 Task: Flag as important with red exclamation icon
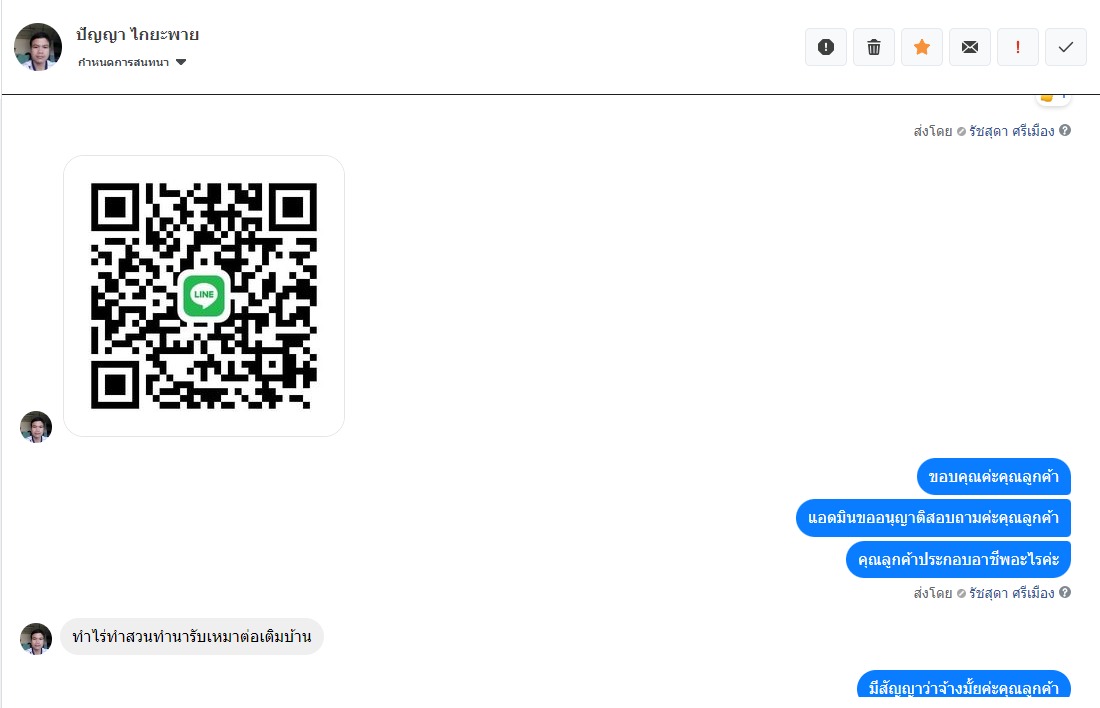point(1018,47)
